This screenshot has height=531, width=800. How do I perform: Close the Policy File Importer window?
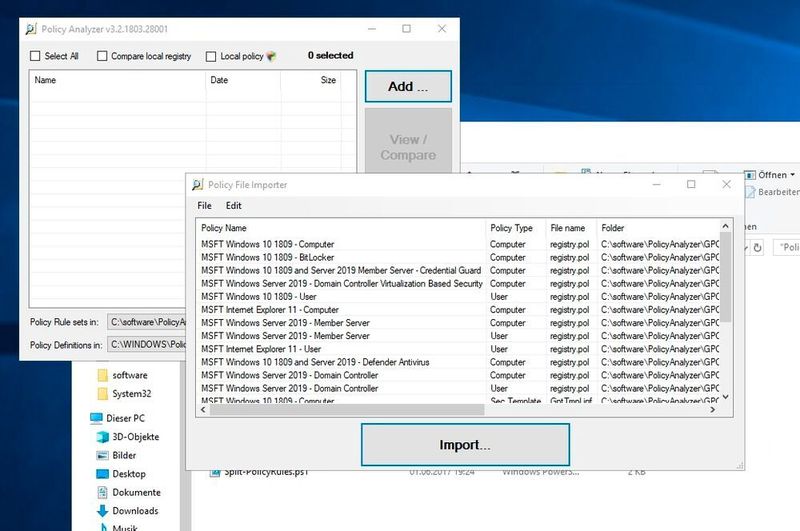click(x=727, y=184)
